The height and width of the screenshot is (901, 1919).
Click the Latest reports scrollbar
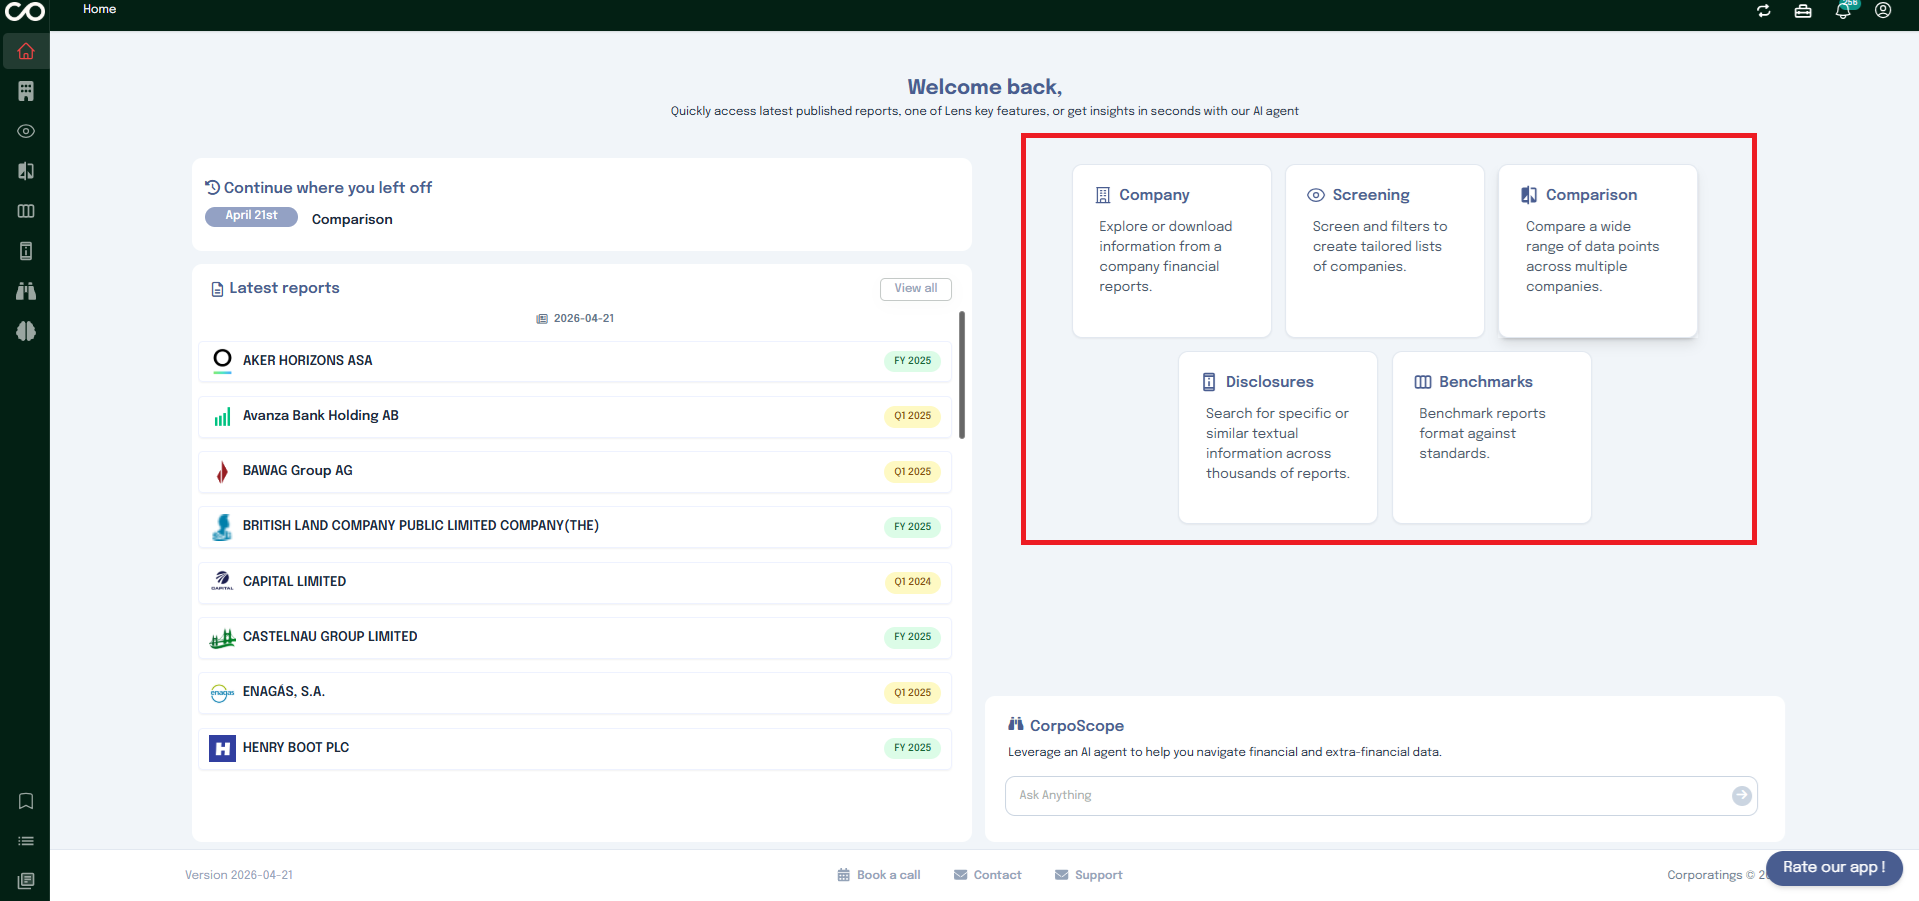coord(962,375)
